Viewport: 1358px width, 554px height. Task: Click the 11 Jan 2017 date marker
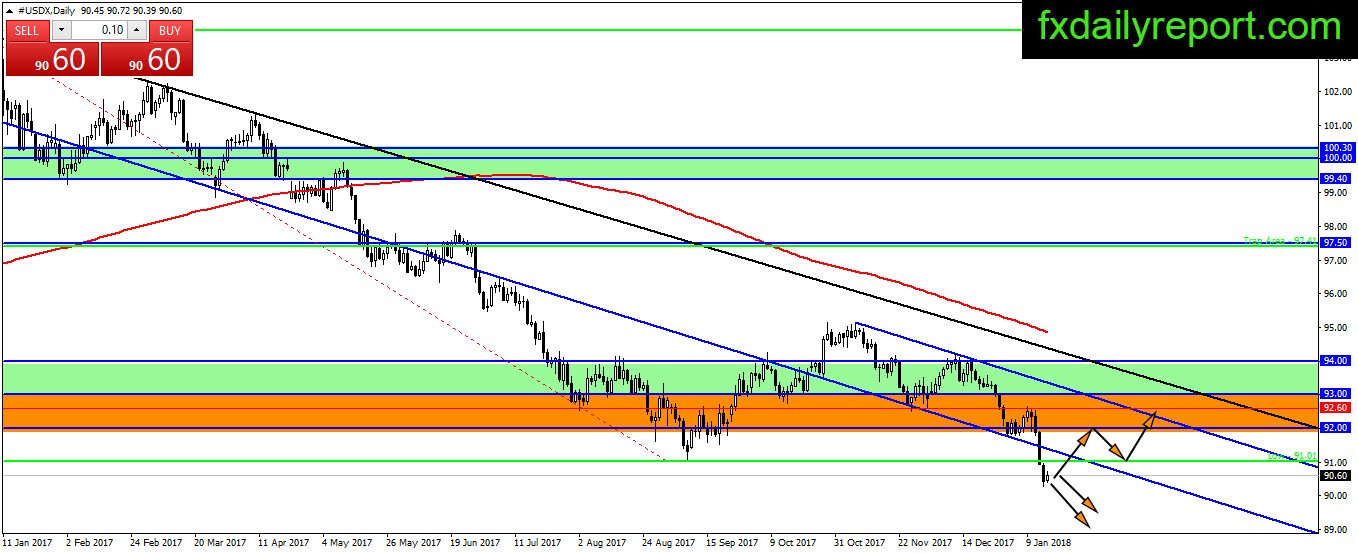click(x=30, y=543)
